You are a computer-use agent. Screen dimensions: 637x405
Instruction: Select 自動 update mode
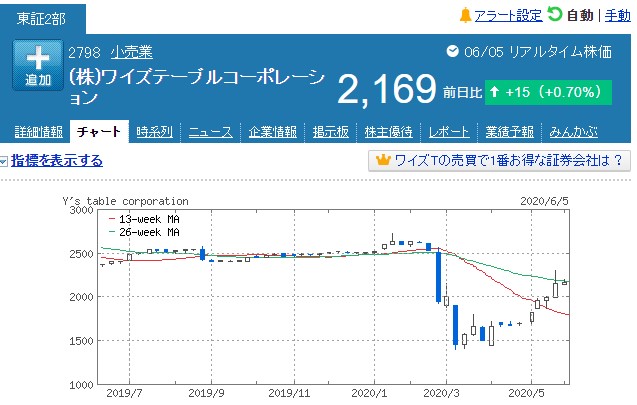coord(580,16)
